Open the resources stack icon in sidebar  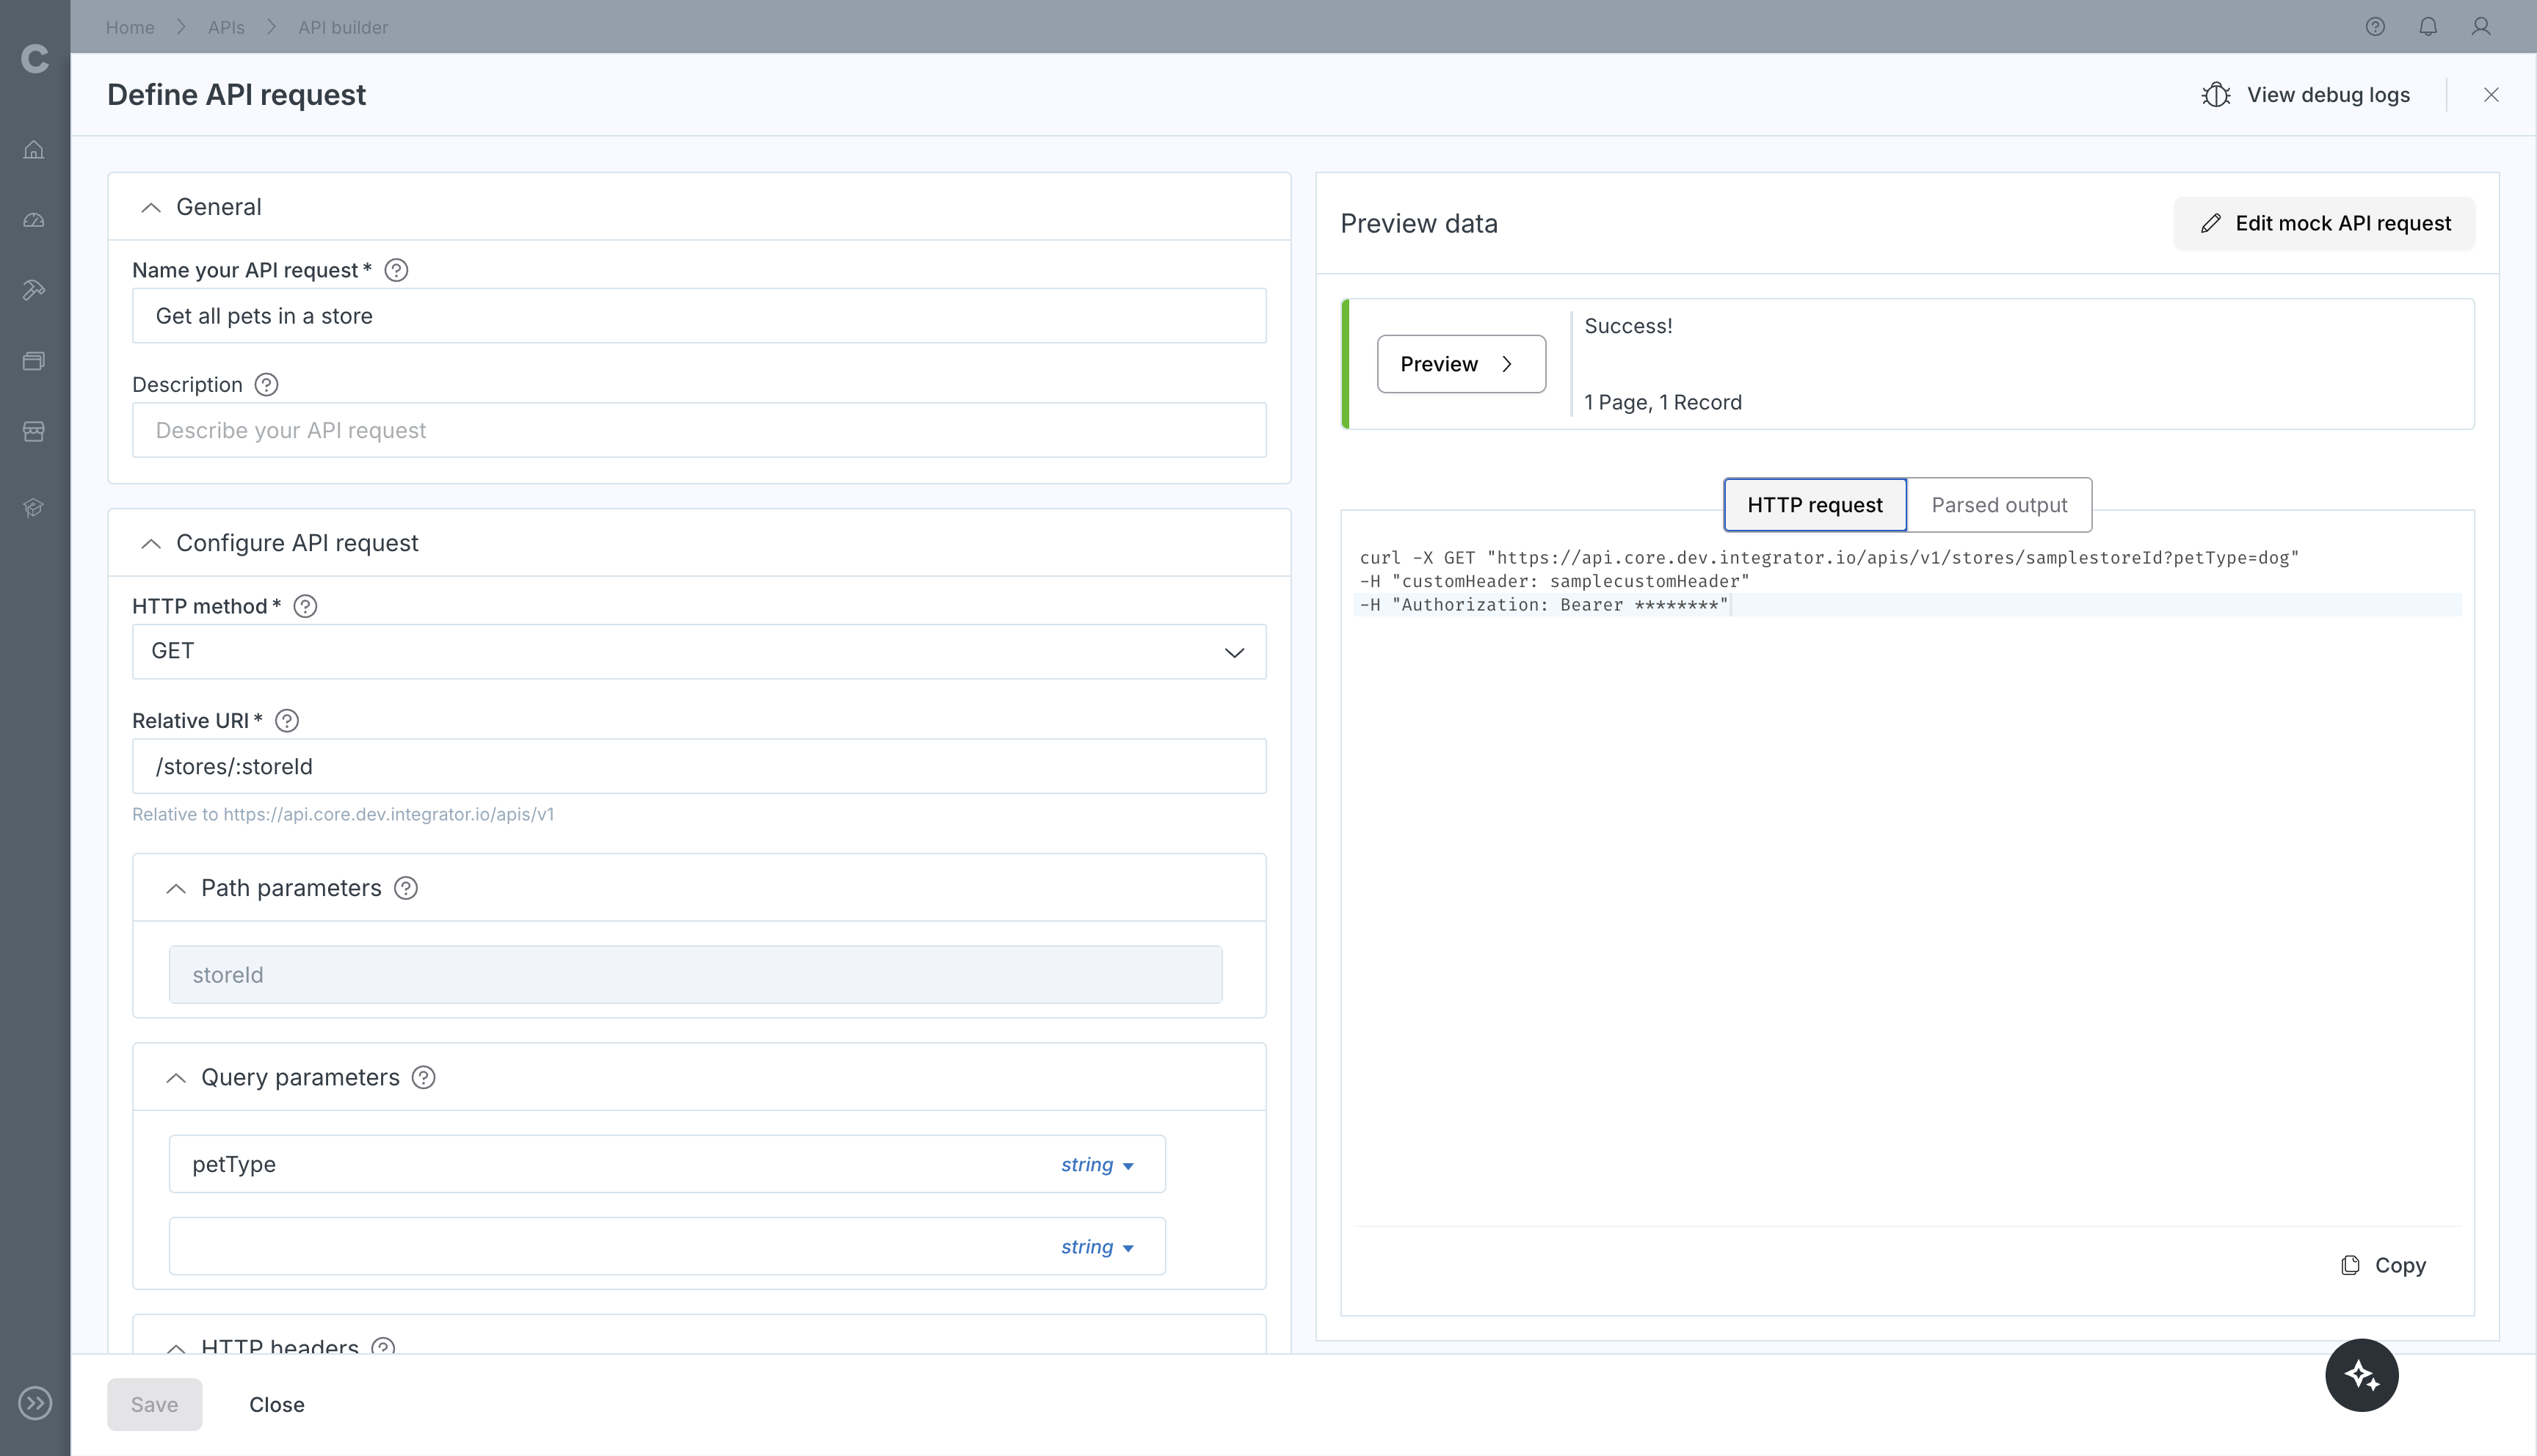[34, 361]
